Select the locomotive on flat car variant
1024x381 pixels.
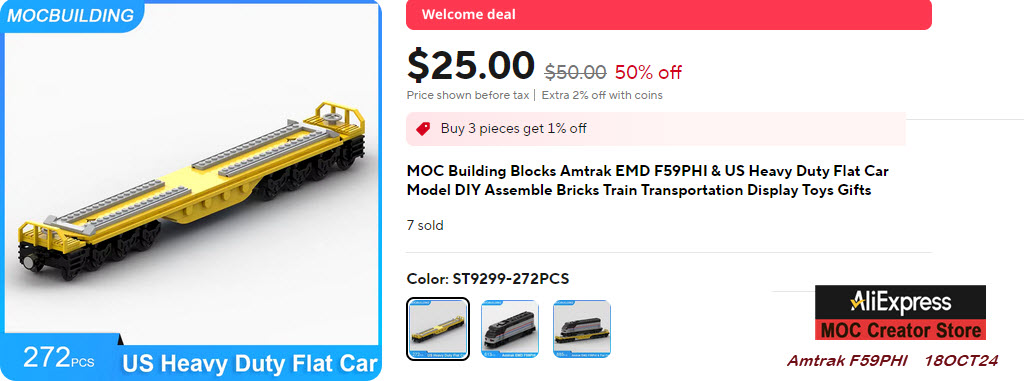tap(581, 329)
